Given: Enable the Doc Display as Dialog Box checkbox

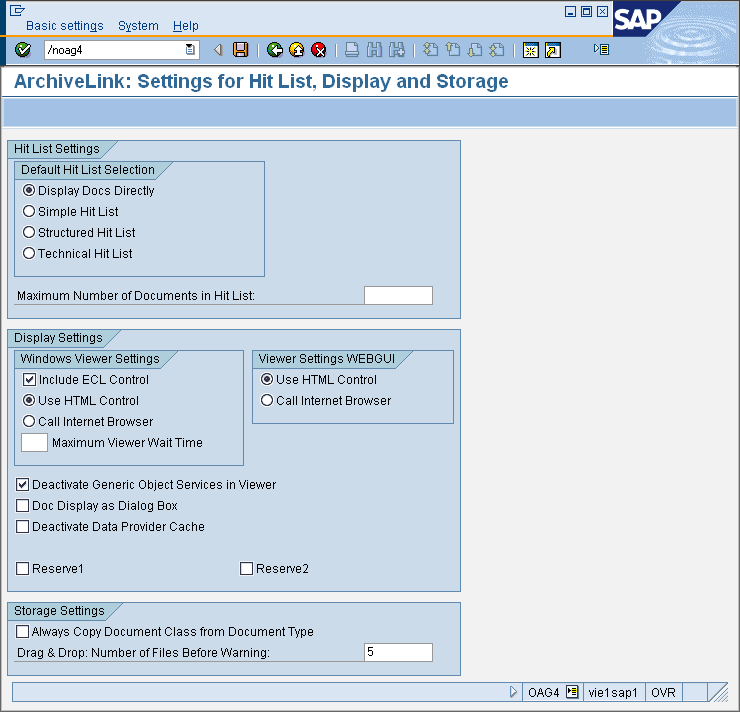Looking at the screenshot, I should tap(23, 506).
